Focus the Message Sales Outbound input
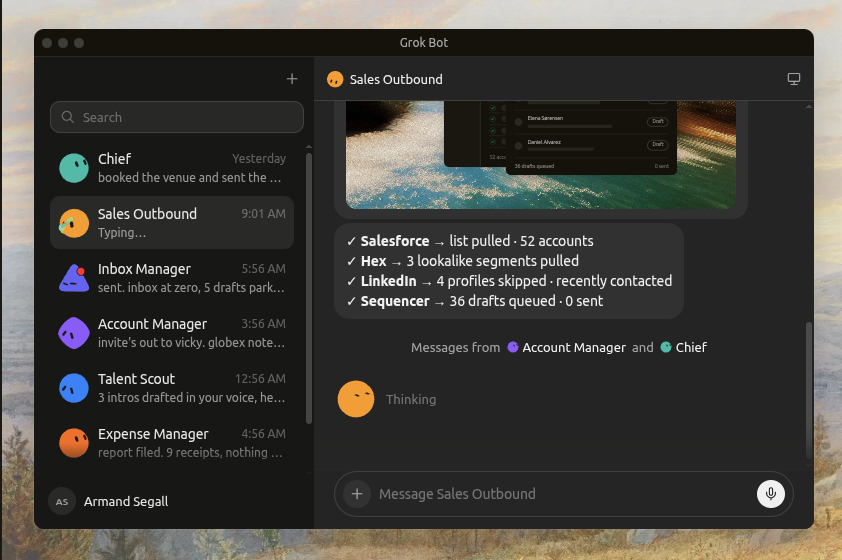Image resolution: width=842 pixels, height=560 pixels. click(x=563, y=494)
